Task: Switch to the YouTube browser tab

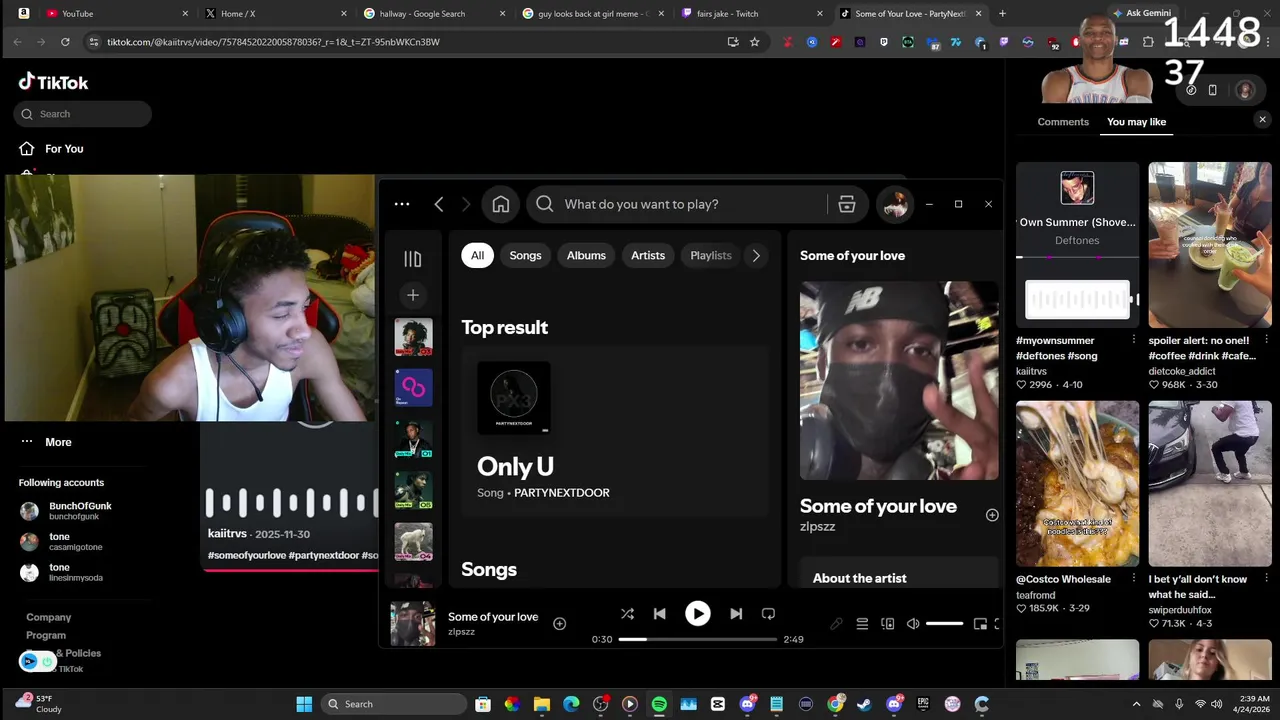Action: pos(118,14)
